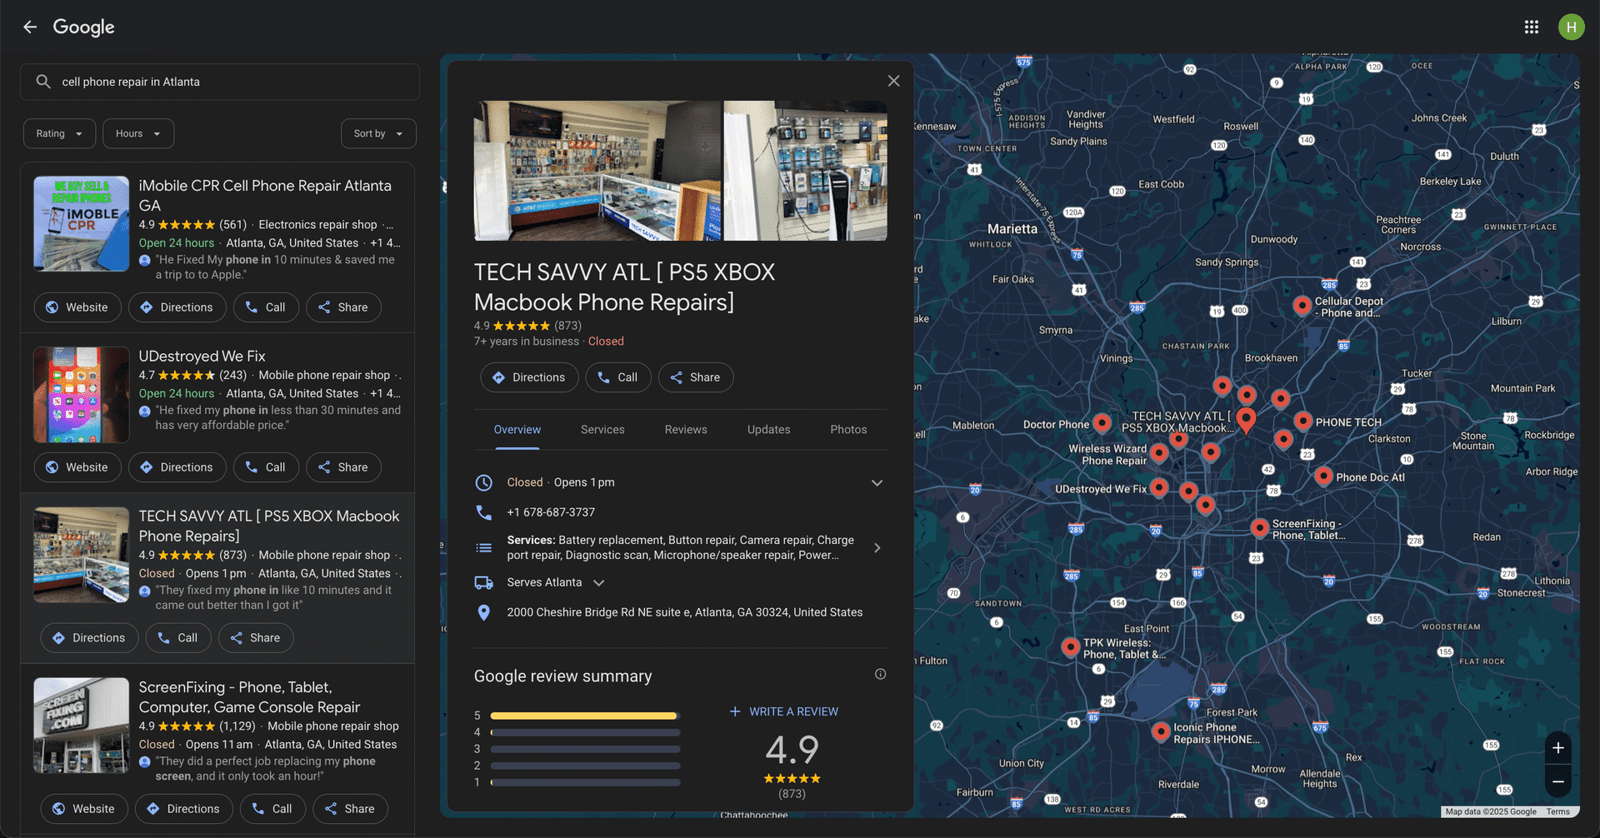Click Directions in the TECH SAVVY details panel
The height and width of the screenshot is (838, 1600).
[529, 378]
